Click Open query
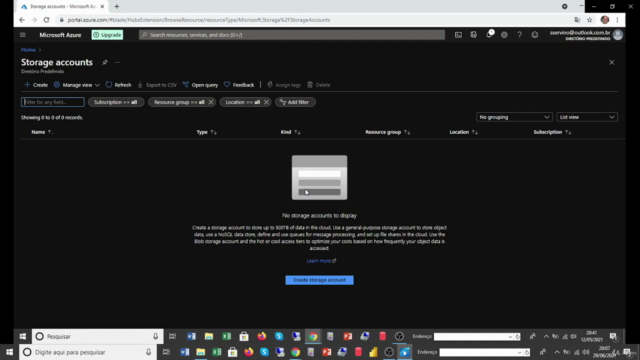640x360 pixels. (x=200, y=85)
